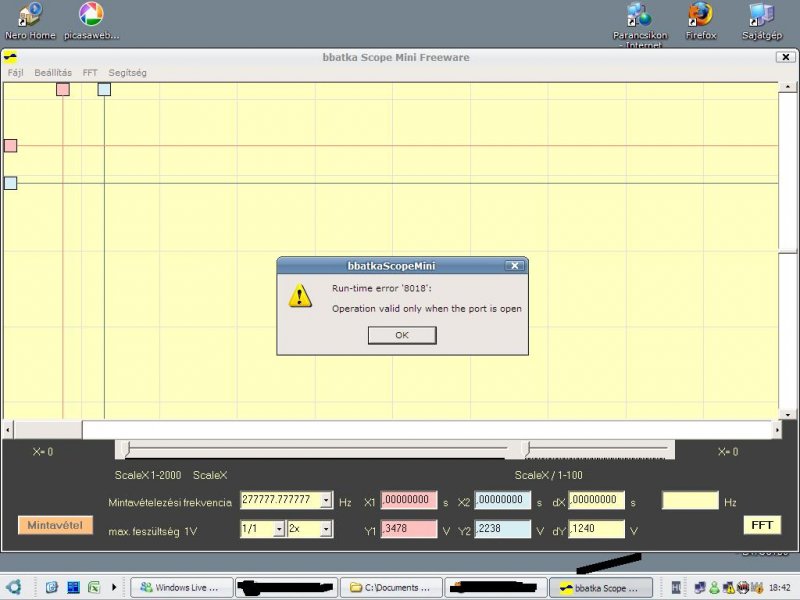This screenshot has width=800, height=600.
Task: Click the 'Operation valid only when the port is open' message
Action: [x=427, y=309]
